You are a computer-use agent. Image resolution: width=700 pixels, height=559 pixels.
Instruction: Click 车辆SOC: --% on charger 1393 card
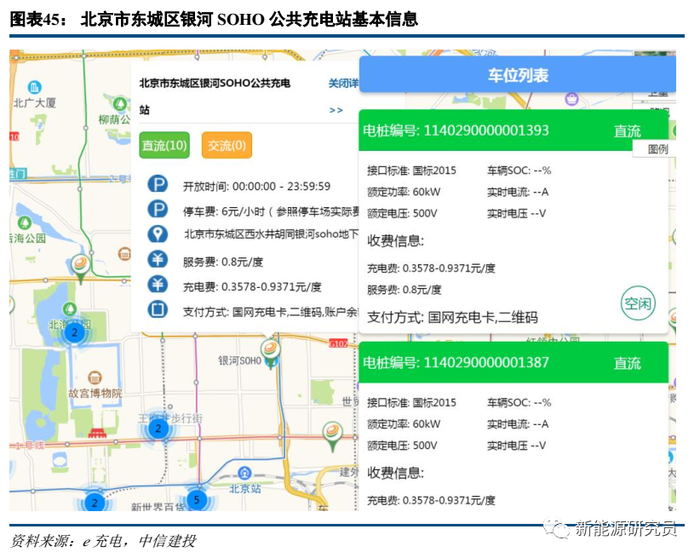click(x=519, y=171)
